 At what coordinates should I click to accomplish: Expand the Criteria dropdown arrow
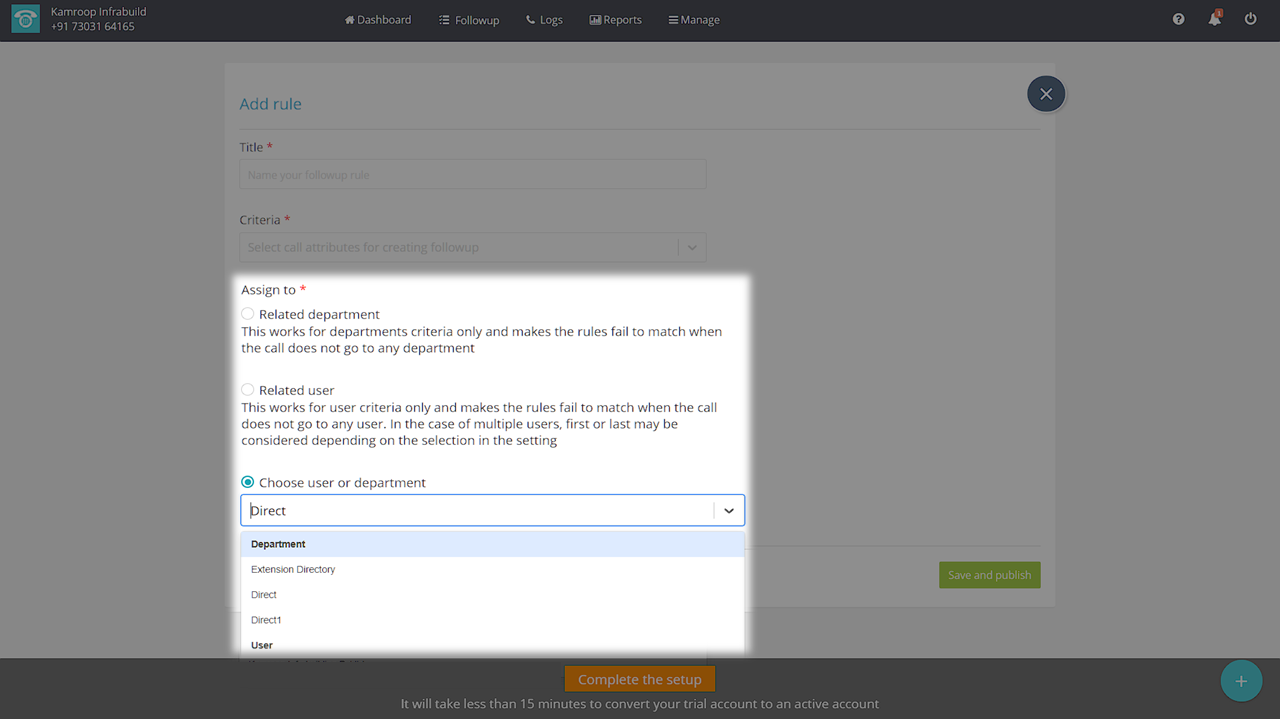[x=692, y=248]
